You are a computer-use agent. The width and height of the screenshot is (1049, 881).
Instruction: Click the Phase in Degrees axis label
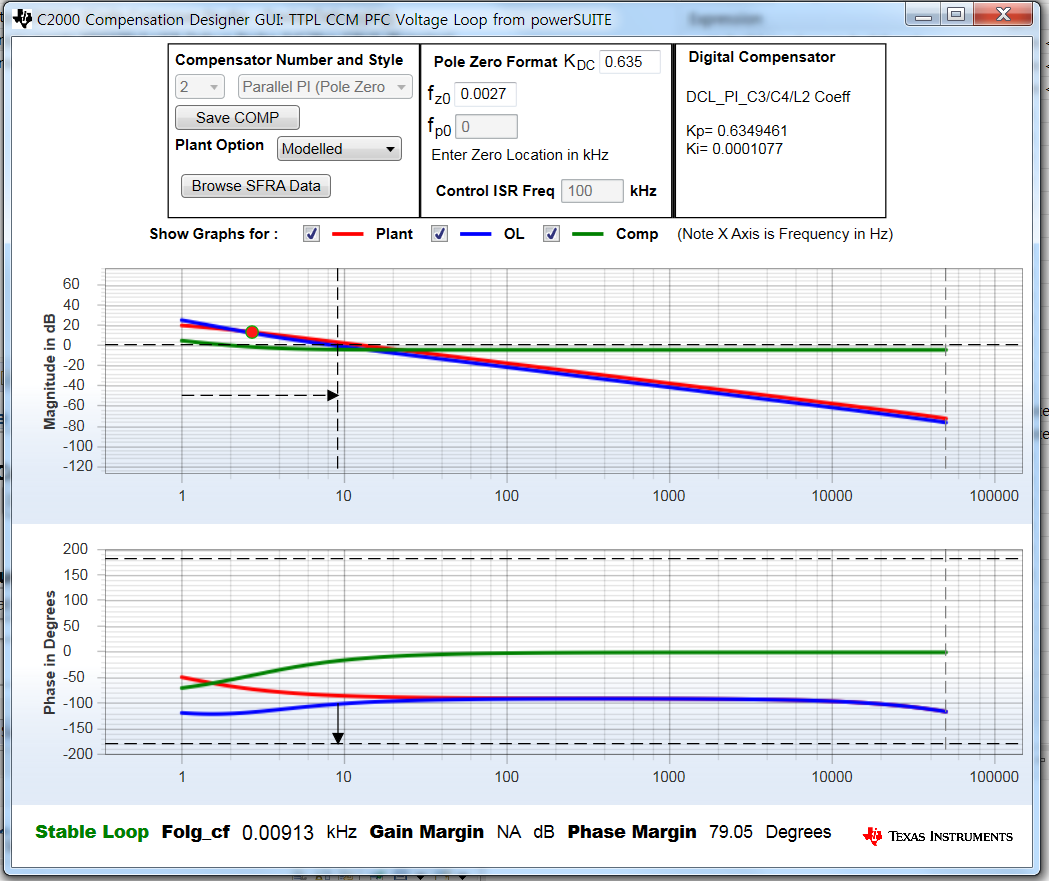click(x=50, y=652)
